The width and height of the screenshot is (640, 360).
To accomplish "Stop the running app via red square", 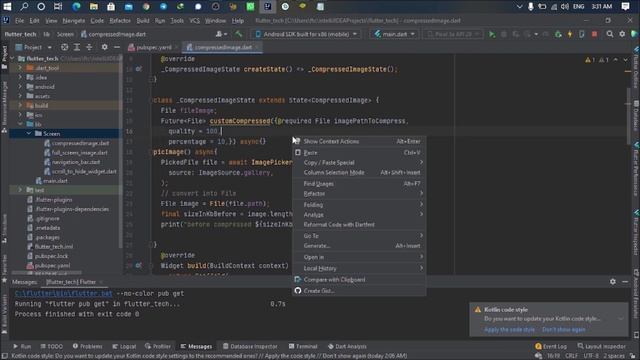I will coord(595,34).
